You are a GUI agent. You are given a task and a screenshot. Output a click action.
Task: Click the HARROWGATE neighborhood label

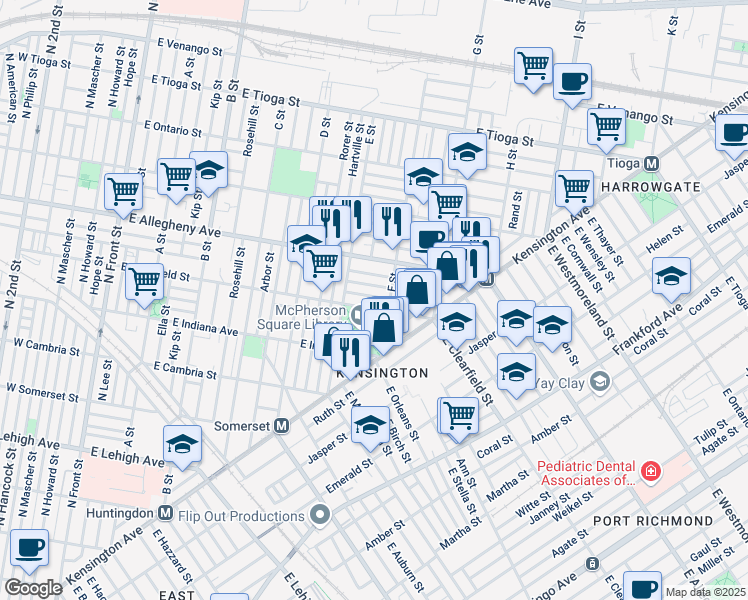[x=651, y=187]
